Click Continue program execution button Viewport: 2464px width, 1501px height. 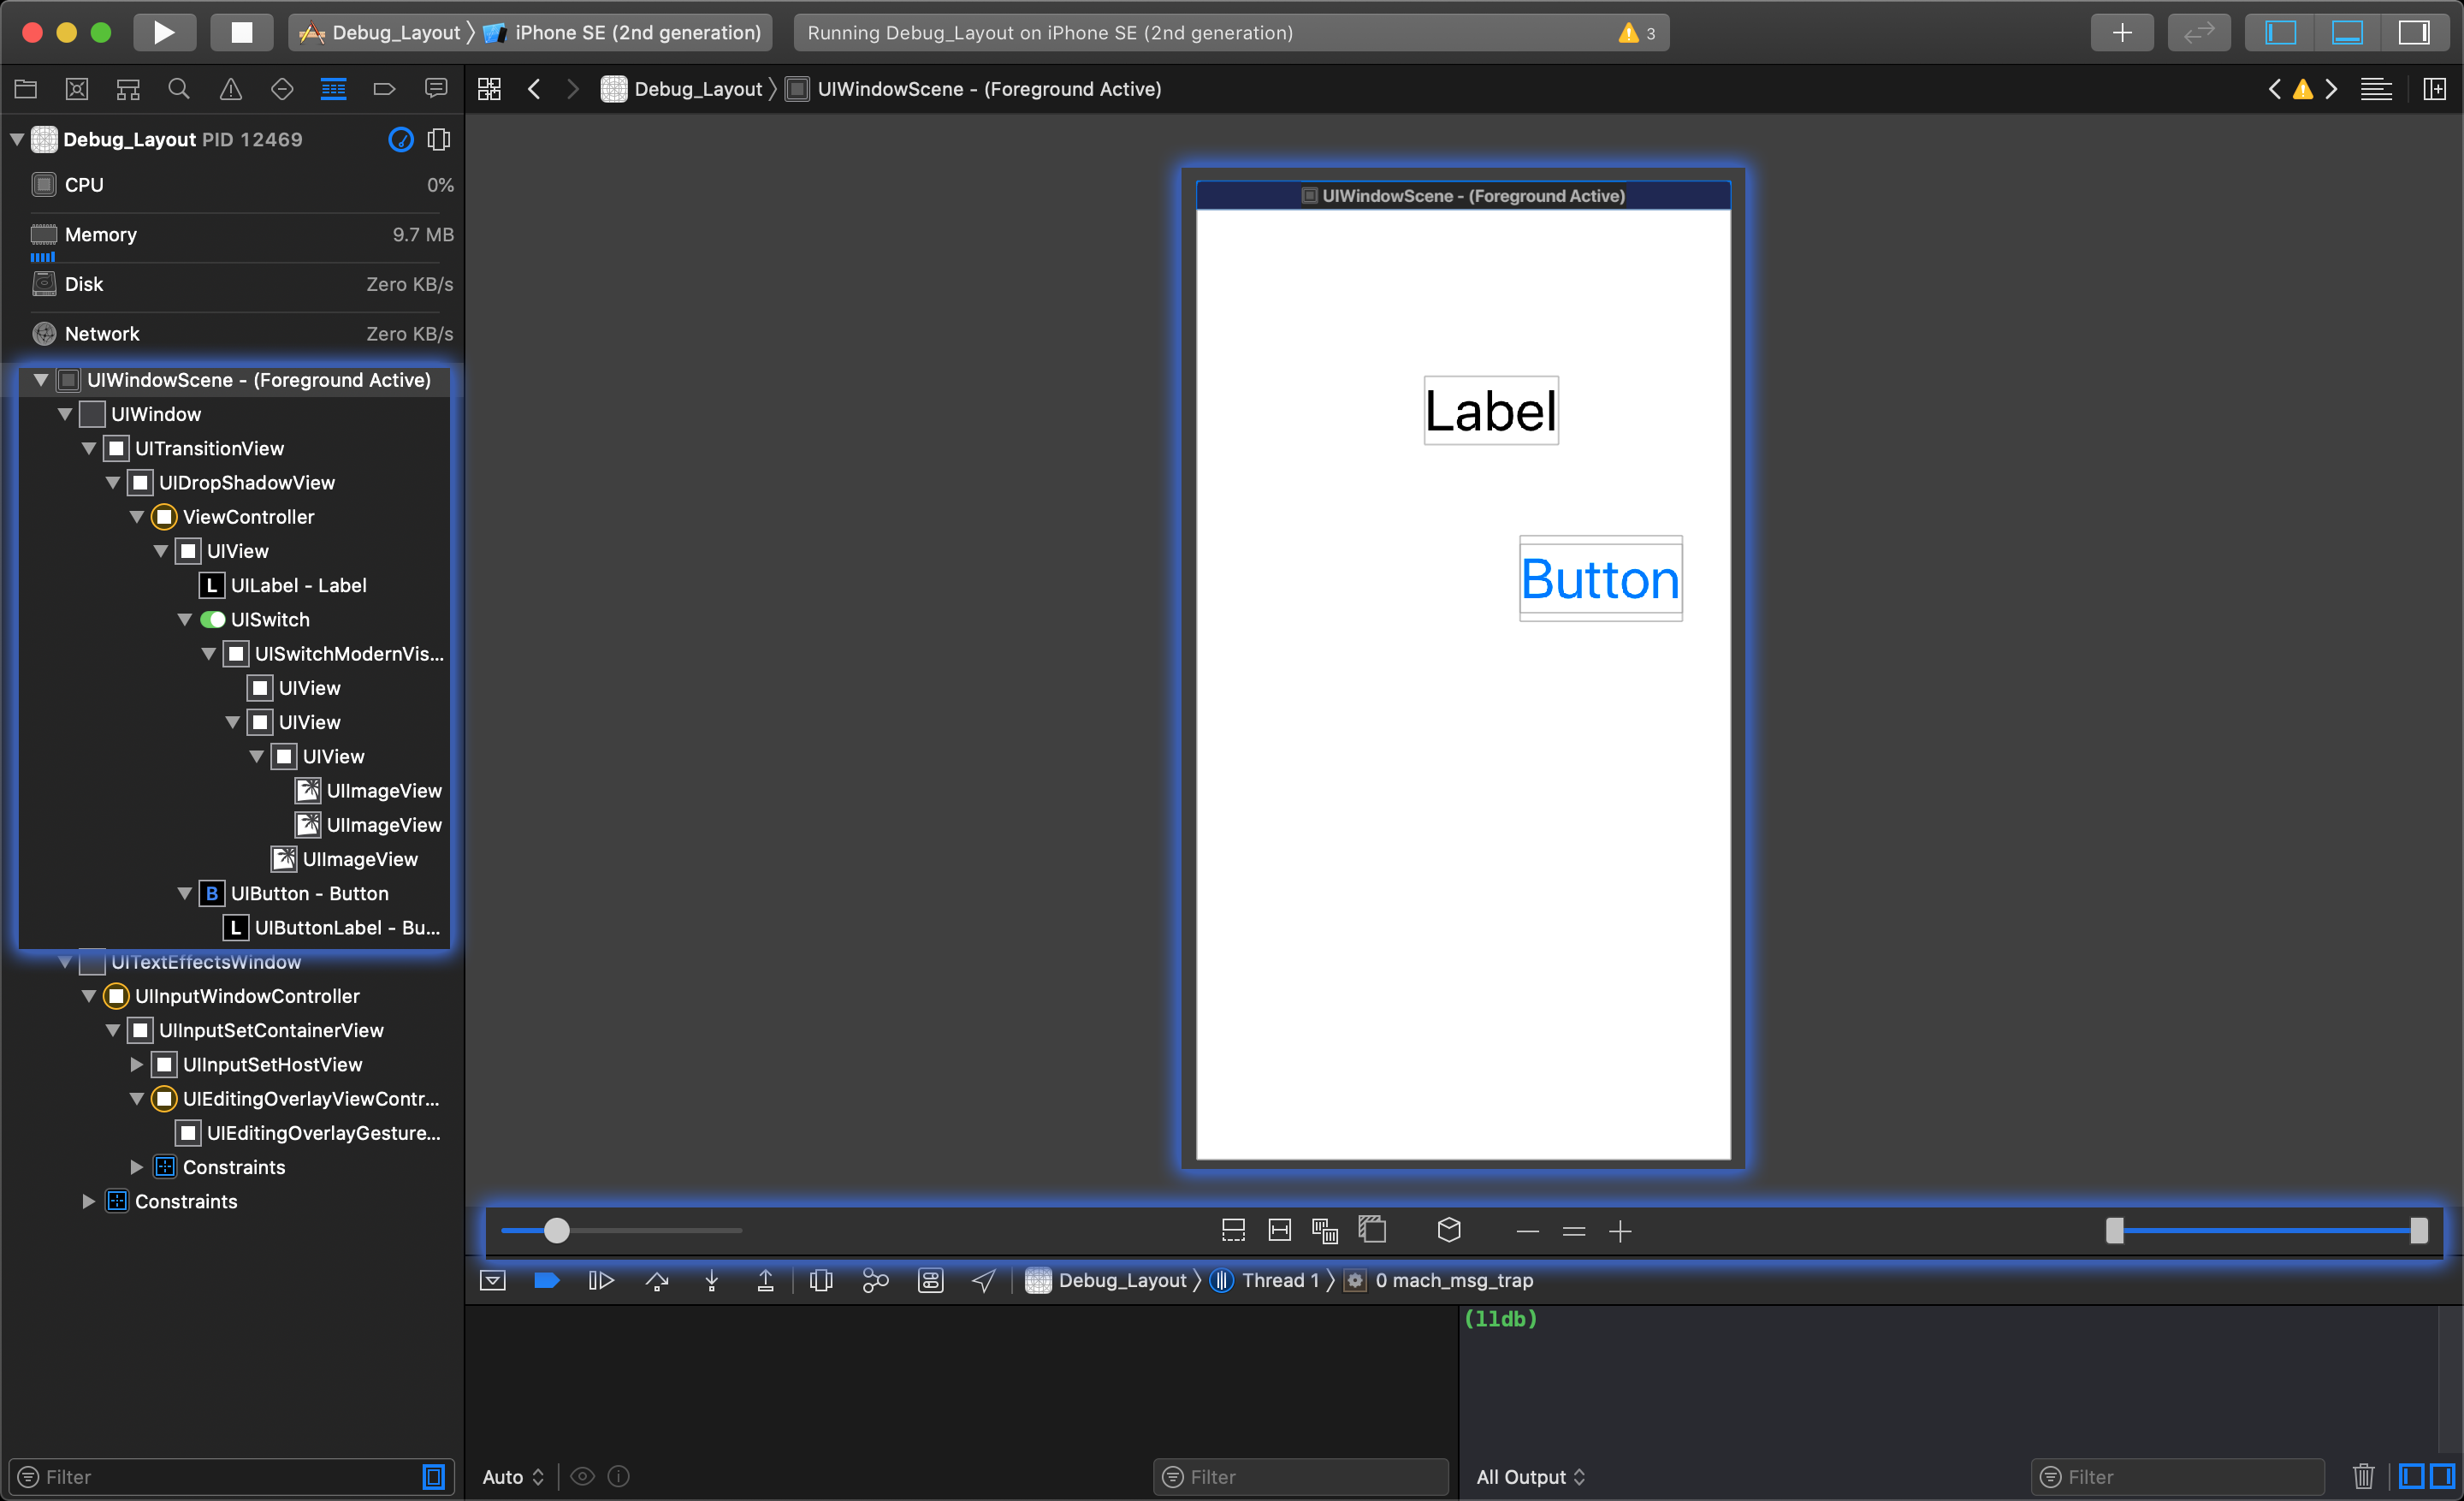[601, 1281]
